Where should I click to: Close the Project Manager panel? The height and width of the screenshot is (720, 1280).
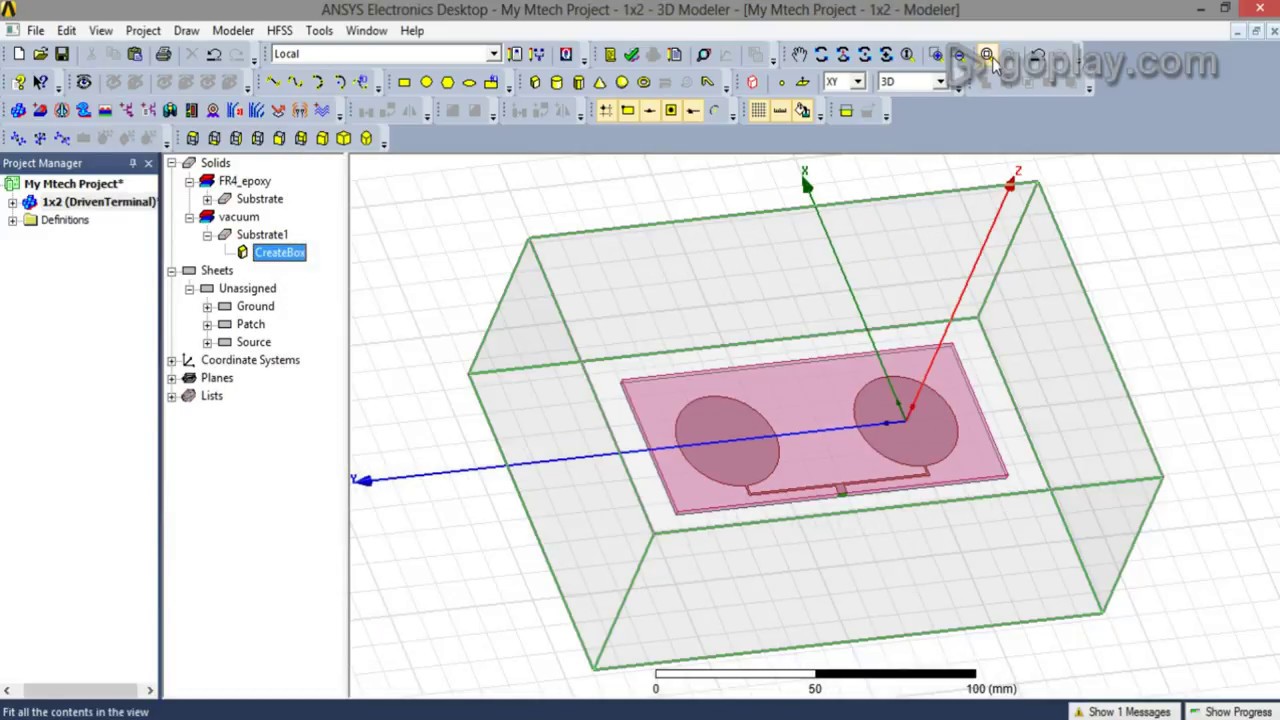[x=149, y=163]
